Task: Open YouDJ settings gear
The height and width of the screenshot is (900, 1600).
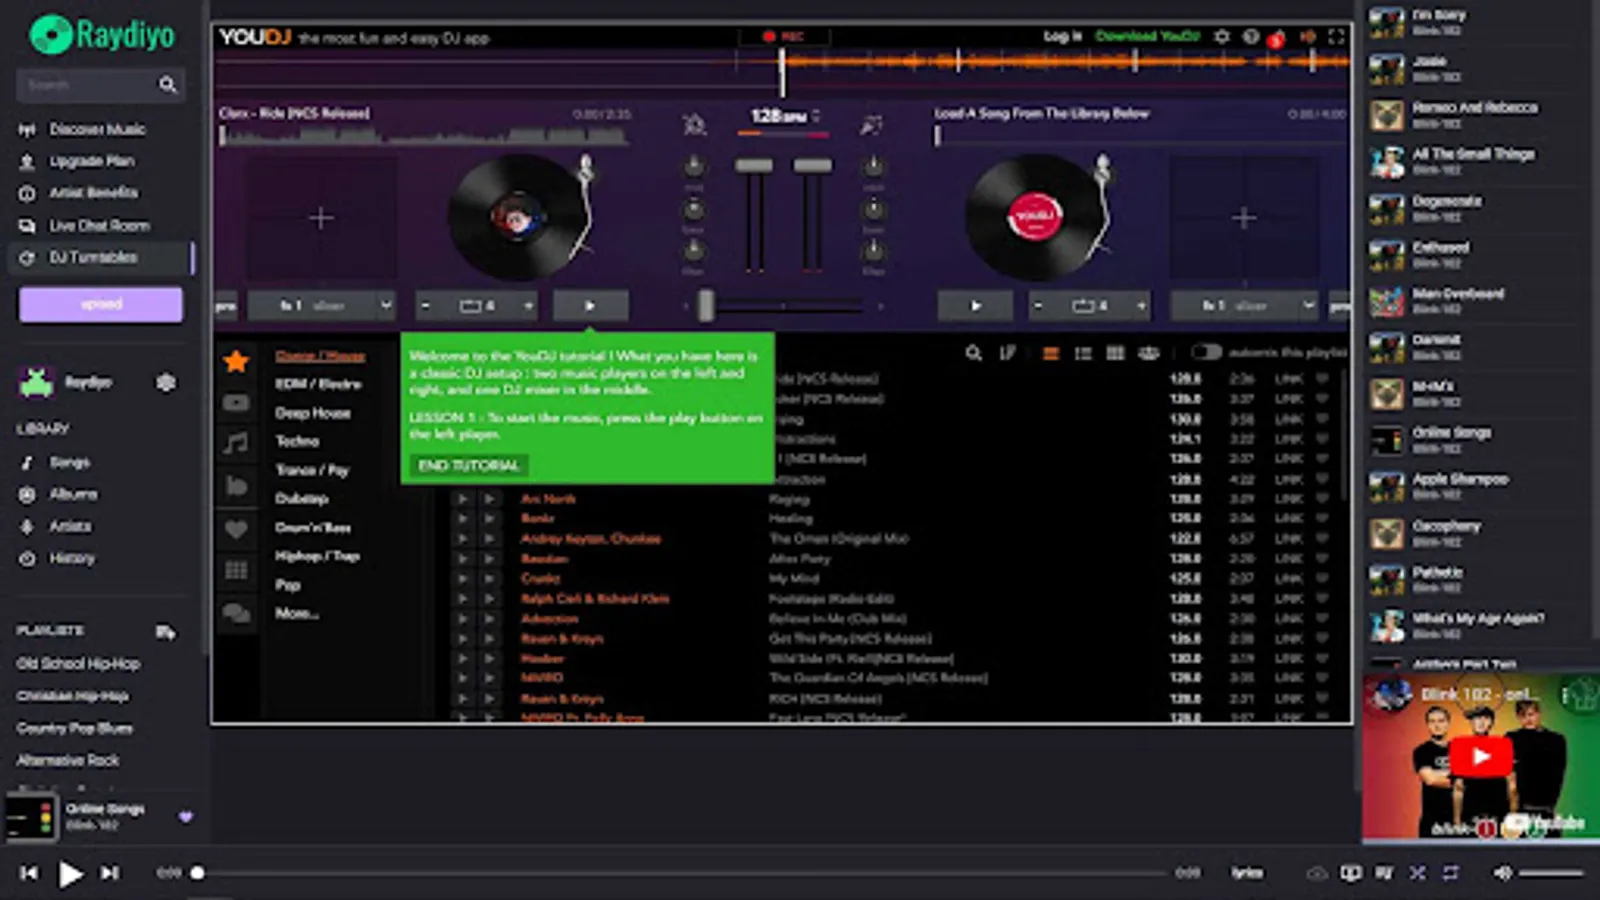Action: pos(1222,36)
